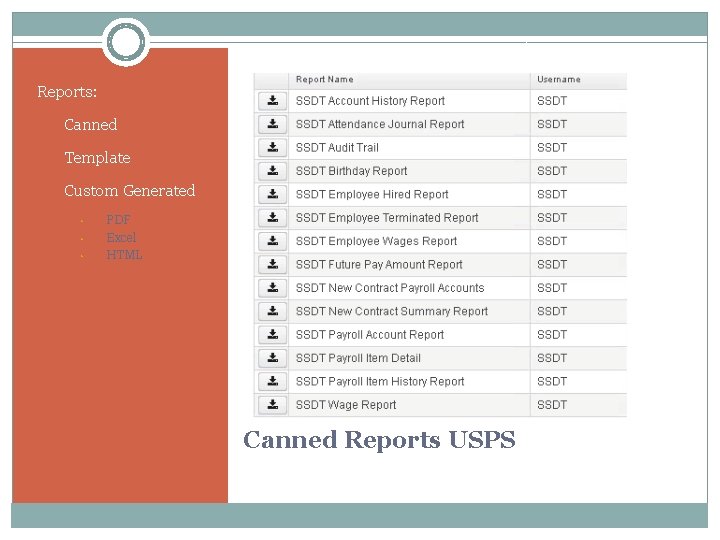Select 'SSDT Future Pay Amount Report' text
This screenshot has height=540, width=720.
(x=379, y=265)
